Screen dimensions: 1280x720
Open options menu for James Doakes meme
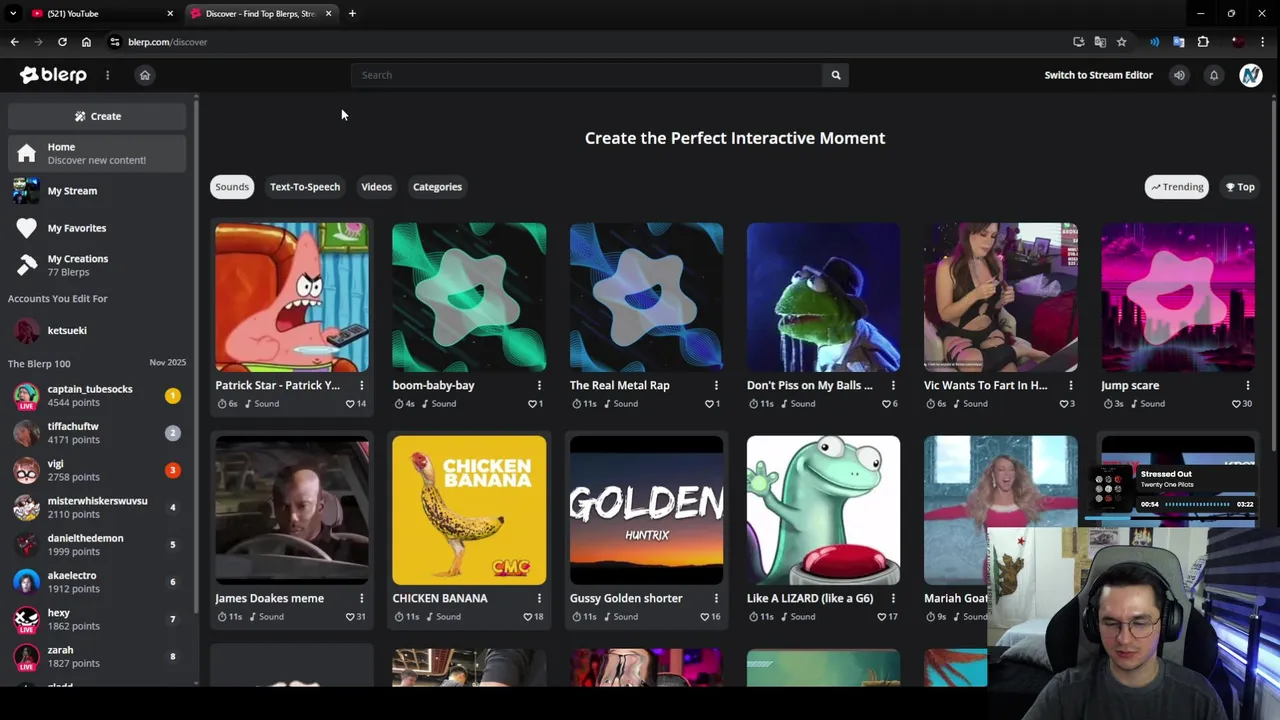point(362,598)
